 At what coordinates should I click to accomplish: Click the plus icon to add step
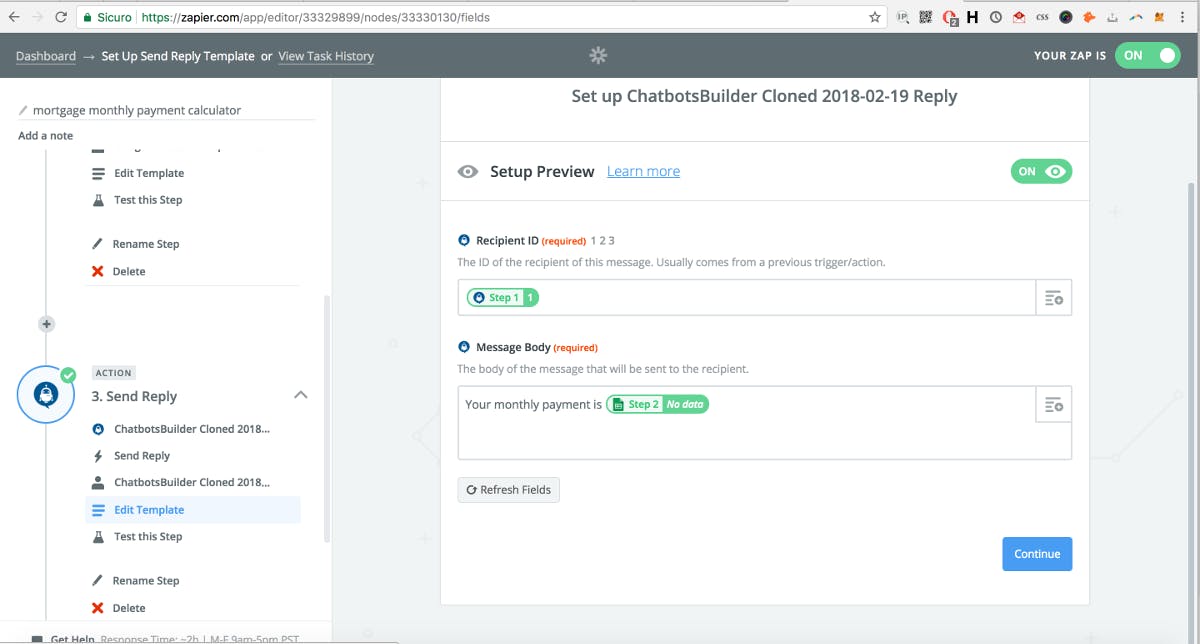click(46, 324)
